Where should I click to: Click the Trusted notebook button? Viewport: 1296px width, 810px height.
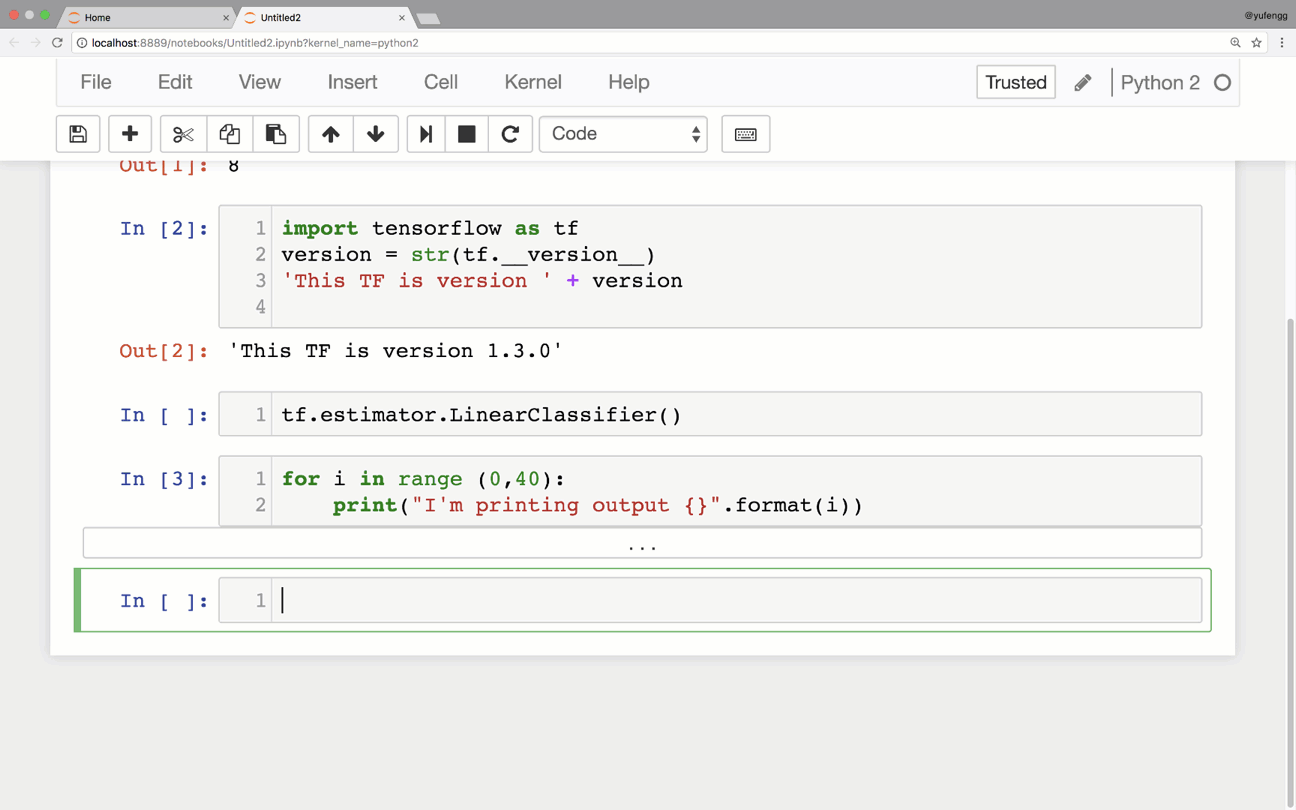1016,83
